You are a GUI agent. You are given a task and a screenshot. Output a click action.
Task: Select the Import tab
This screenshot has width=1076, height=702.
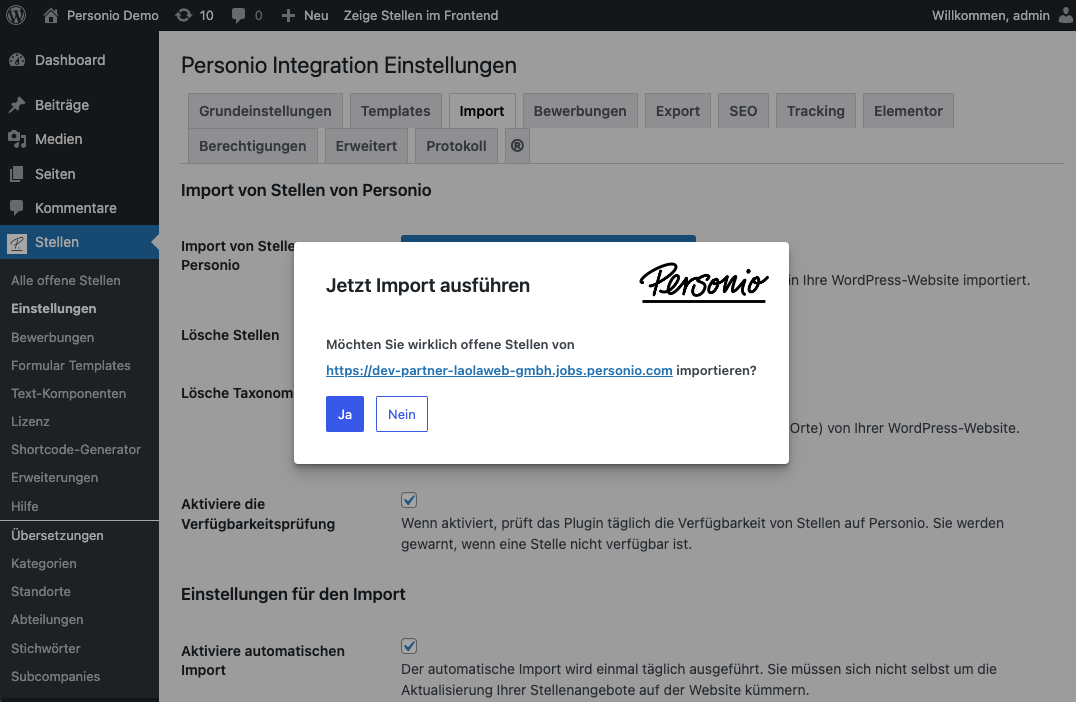pos(482,110)
